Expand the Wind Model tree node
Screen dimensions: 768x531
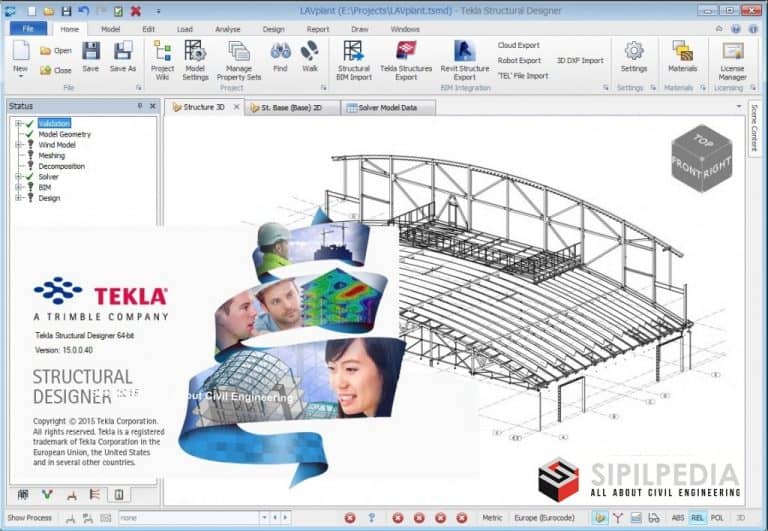coord(18,145)
